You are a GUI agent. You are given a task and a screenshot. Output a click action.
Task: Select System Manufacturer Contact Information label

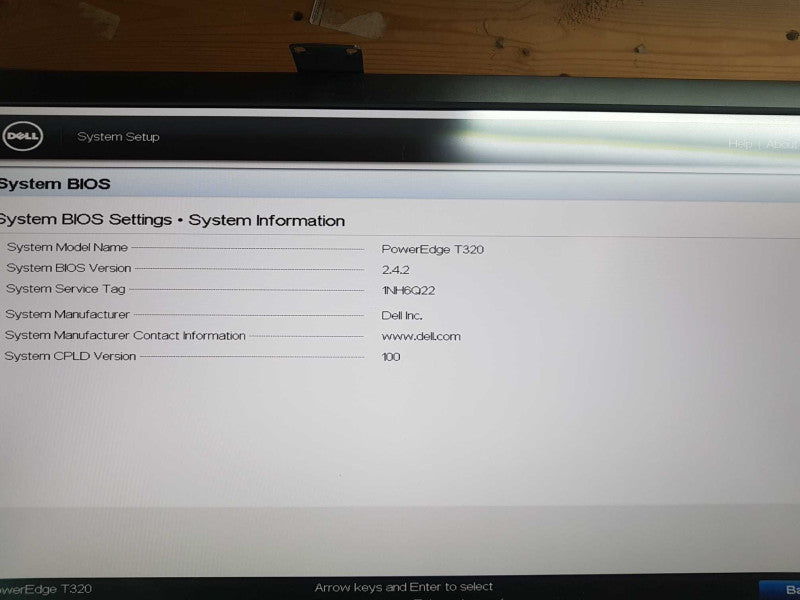click(x=125, y=336)
